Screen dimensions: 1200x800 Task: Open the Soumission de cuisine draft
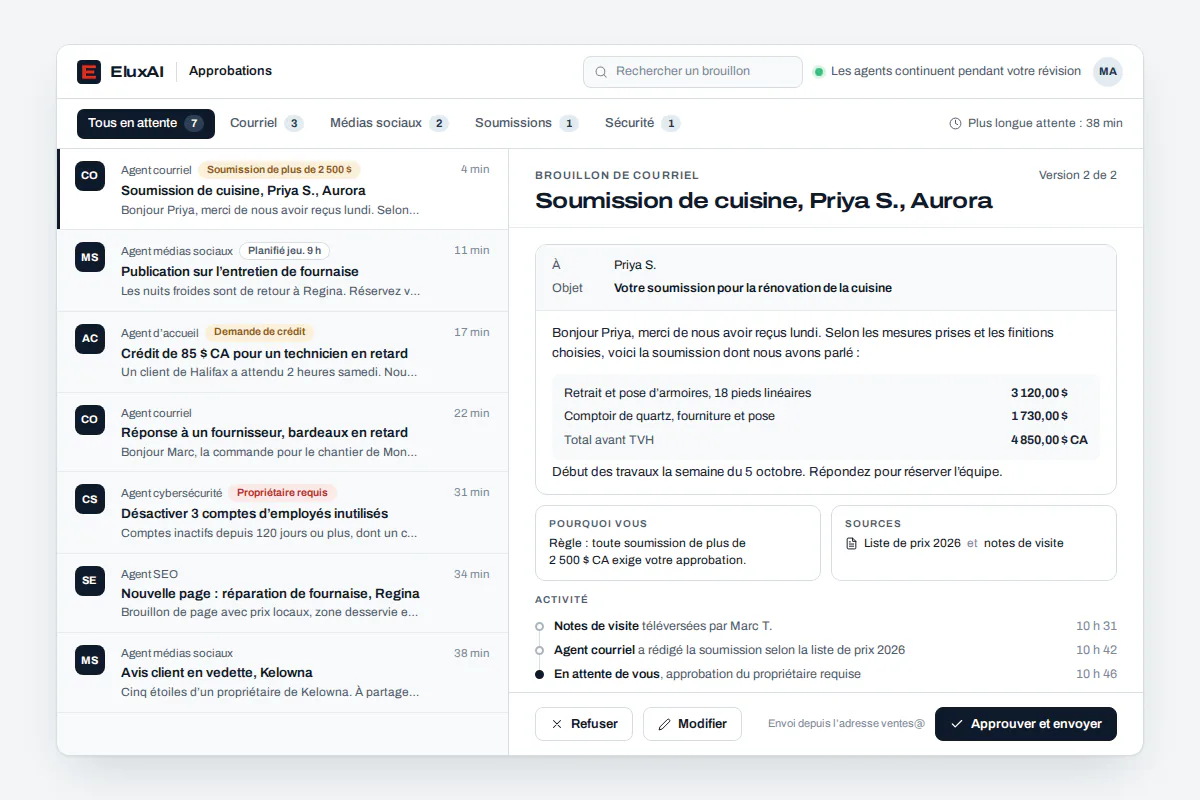283,190
